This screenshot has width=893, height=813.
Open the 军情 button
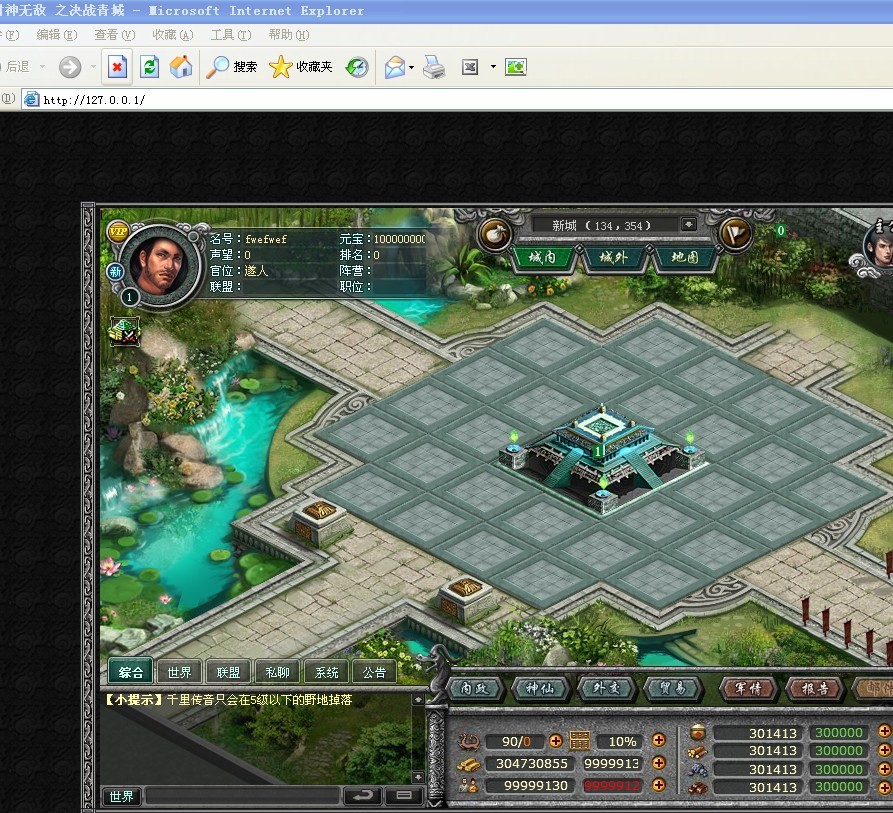click(x=747, y=689)
